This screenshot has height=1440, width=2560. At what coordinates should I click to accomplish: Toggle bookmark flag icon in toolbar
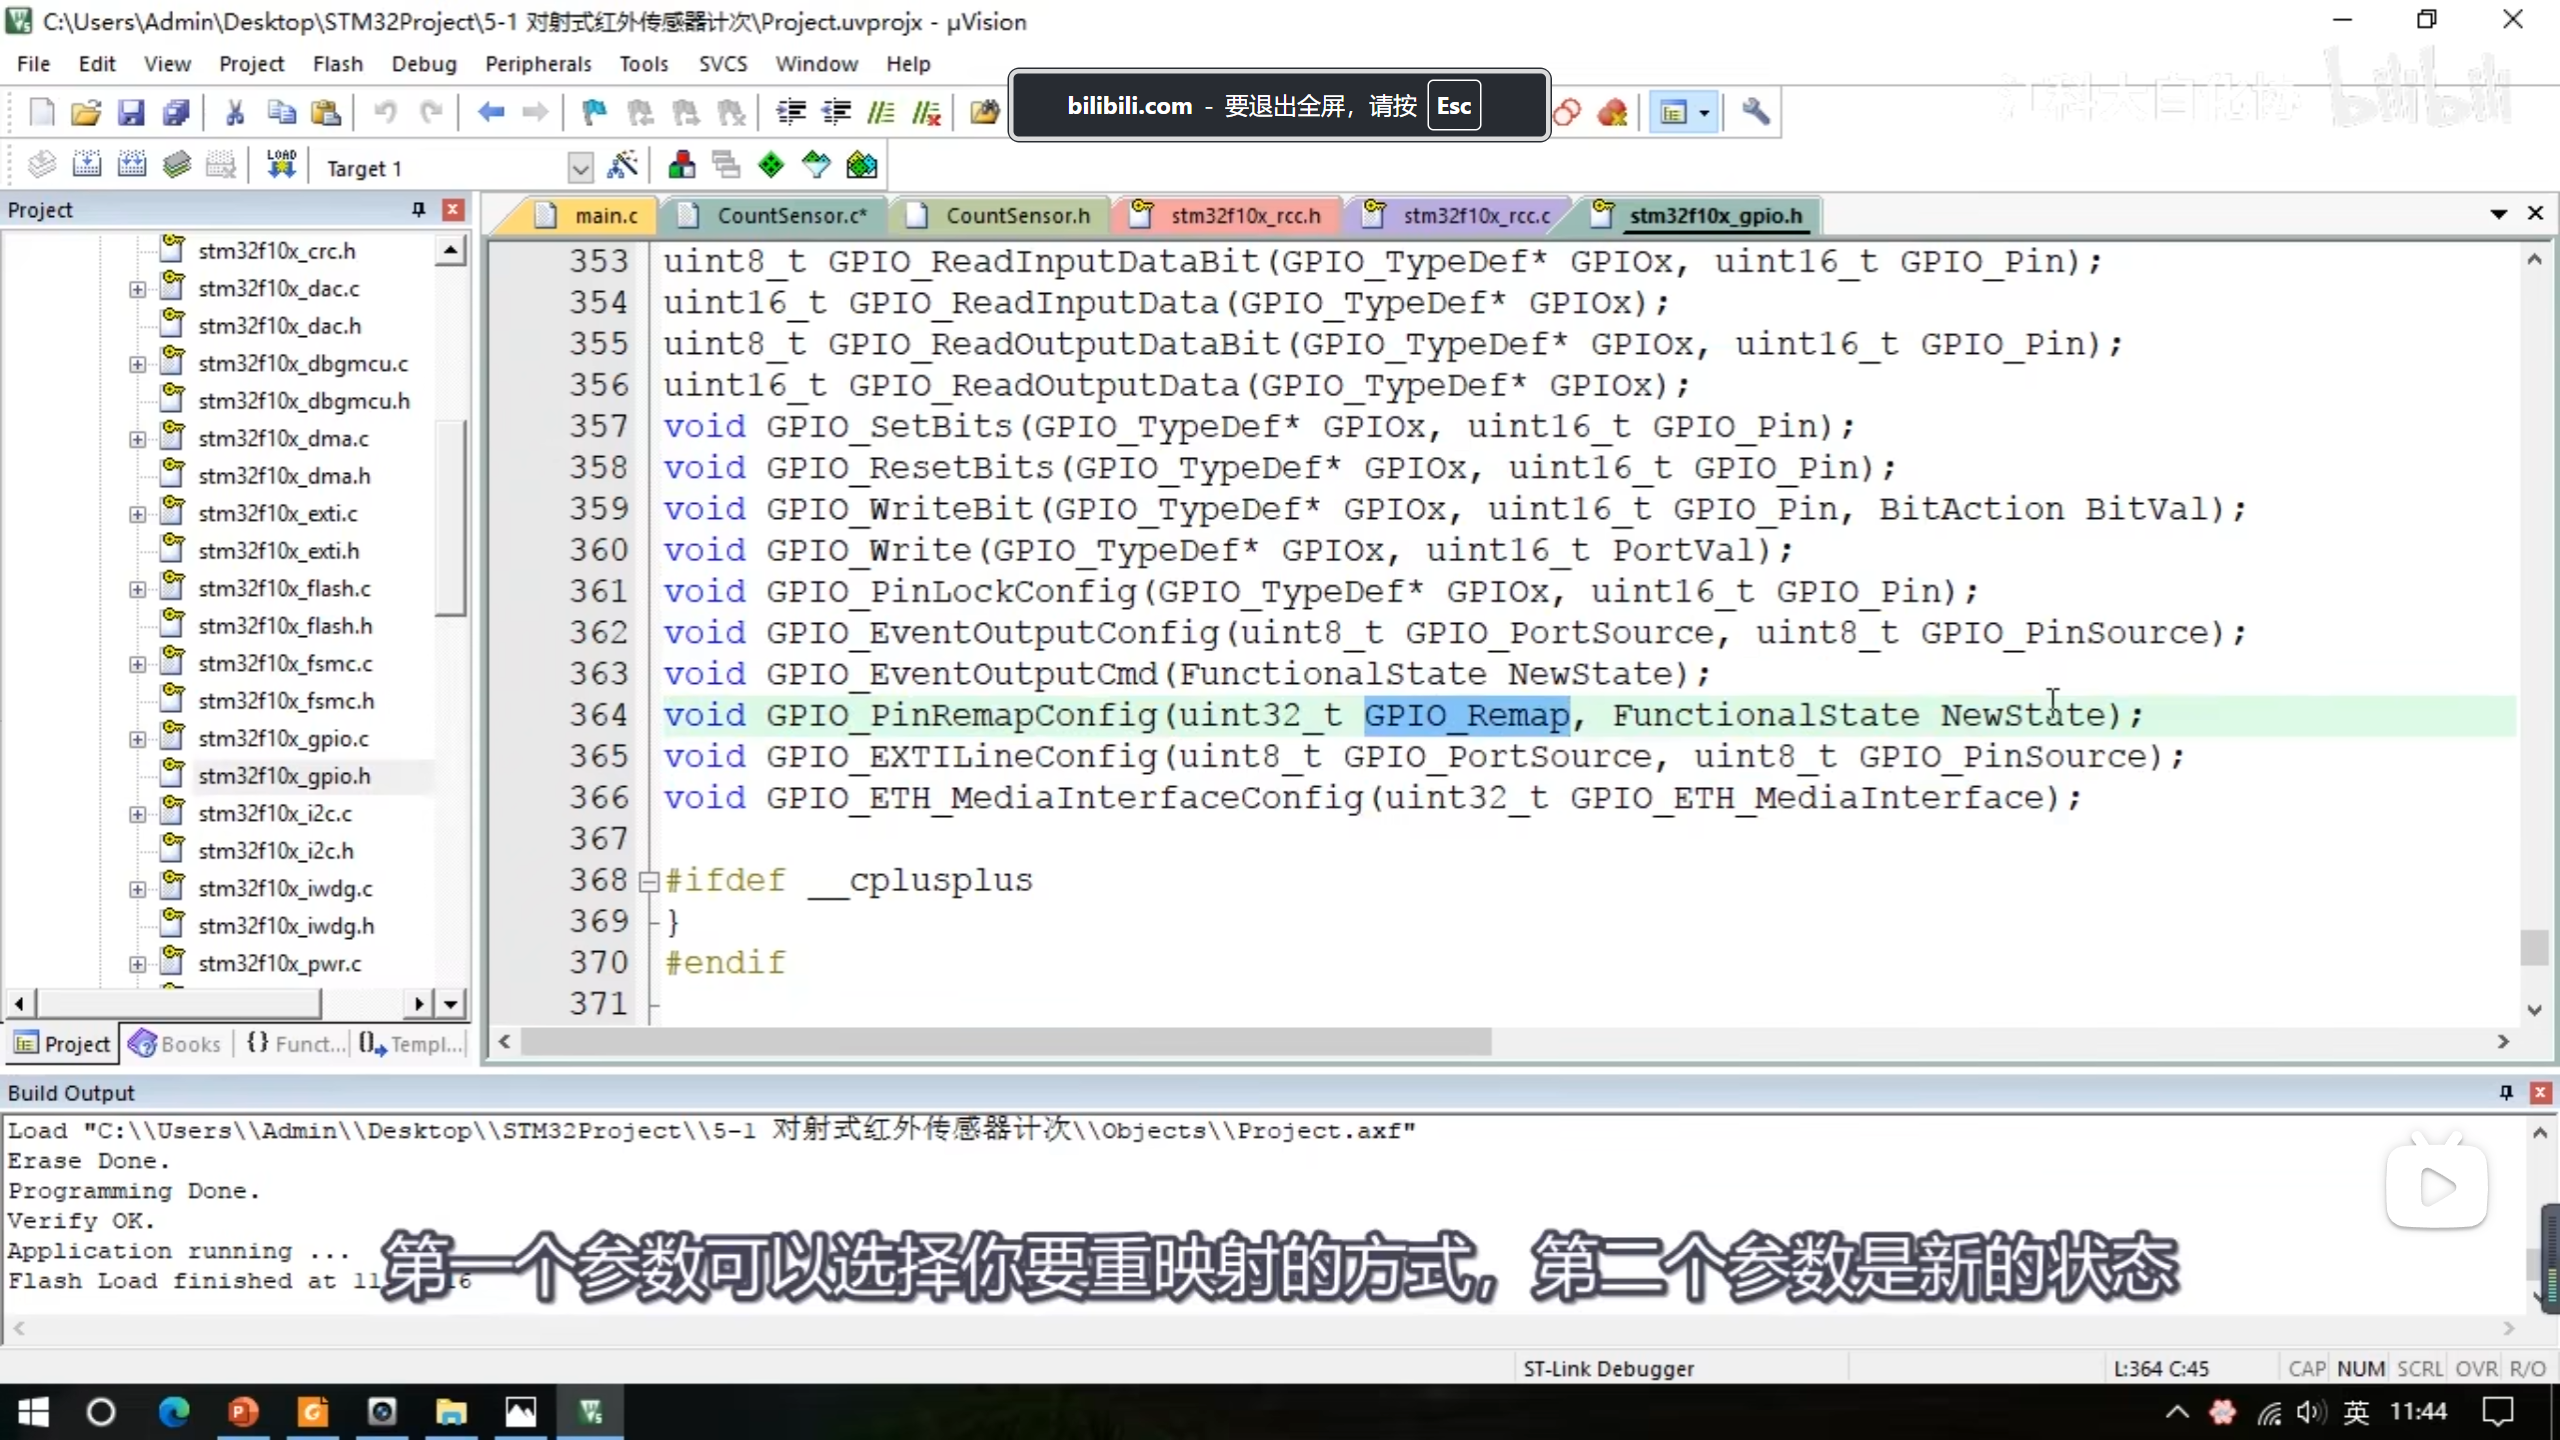tap(594, 112)
